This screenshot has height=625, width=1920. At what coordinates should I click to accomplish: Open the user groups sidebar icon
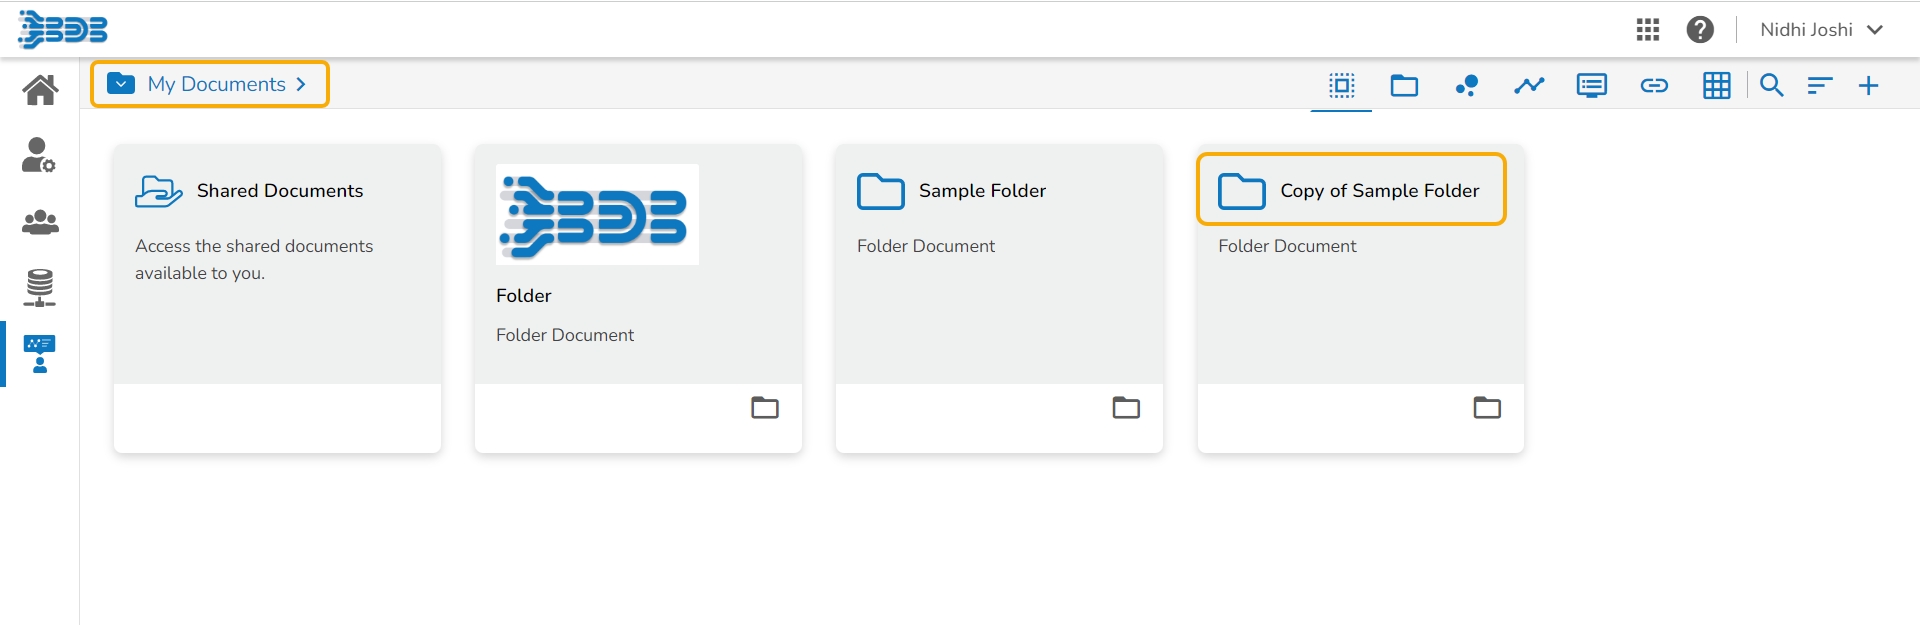pos(40,222)
